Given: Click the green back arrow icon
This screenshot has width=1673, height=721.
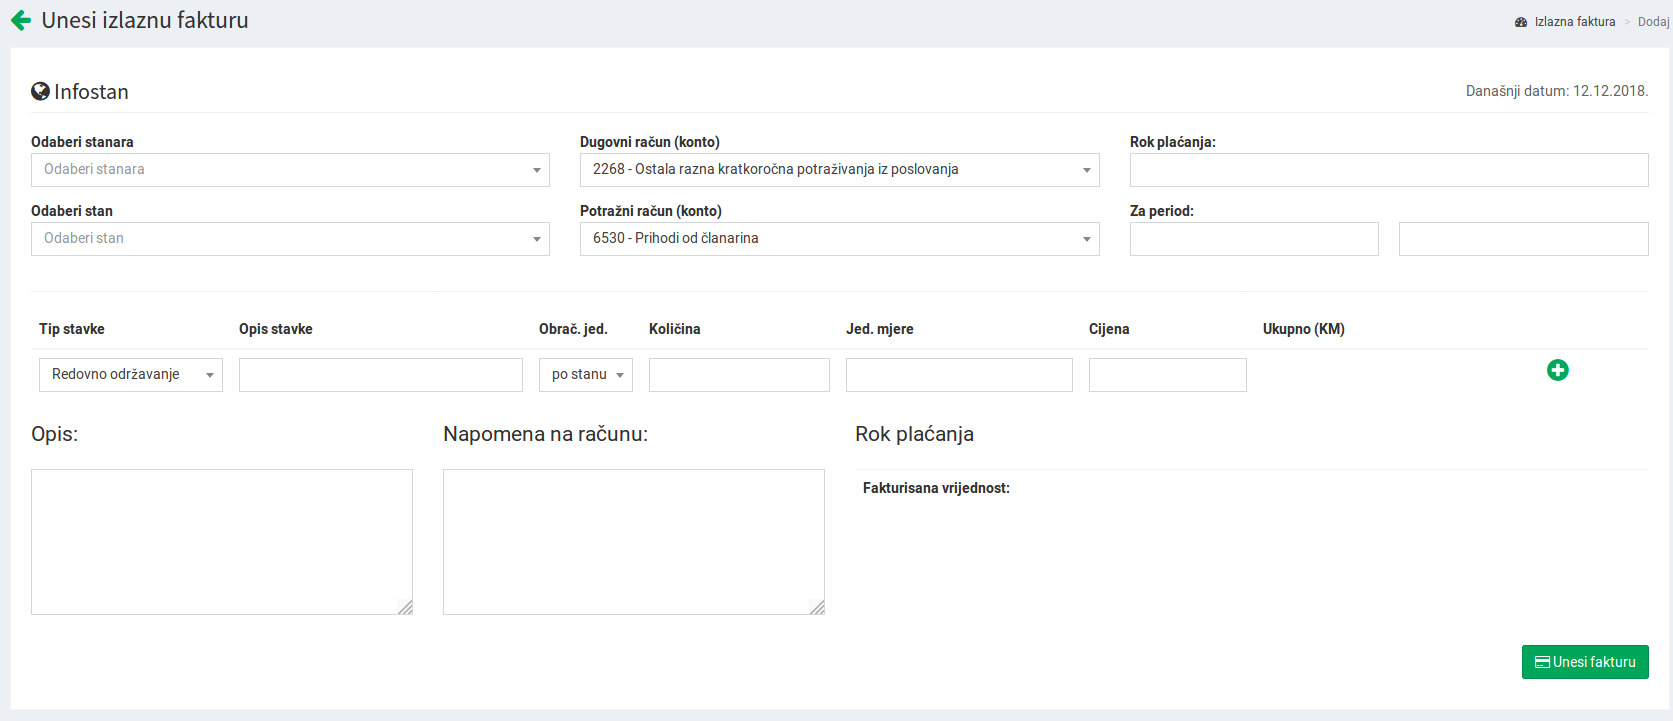Looking at the screenshot, I should click(x=21, y=21).
